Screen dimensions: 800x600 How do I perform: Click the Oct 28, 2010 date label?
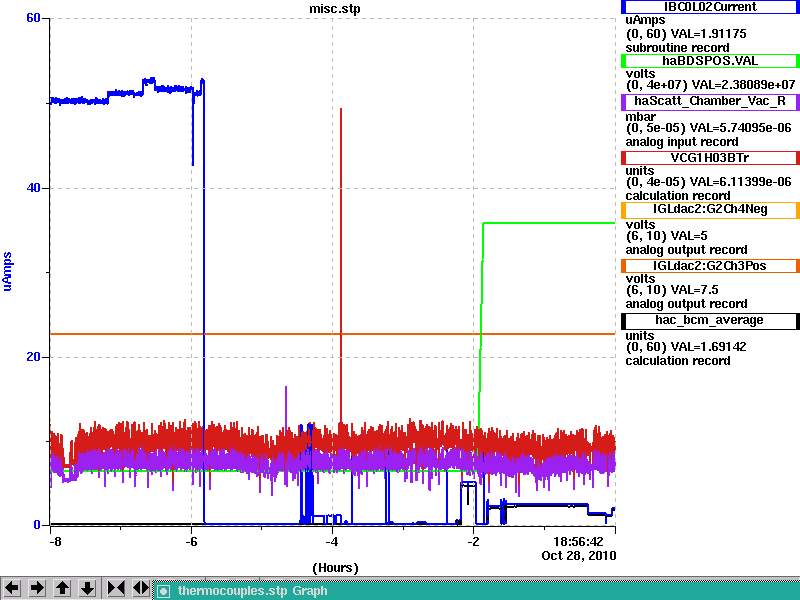point(579,556)
